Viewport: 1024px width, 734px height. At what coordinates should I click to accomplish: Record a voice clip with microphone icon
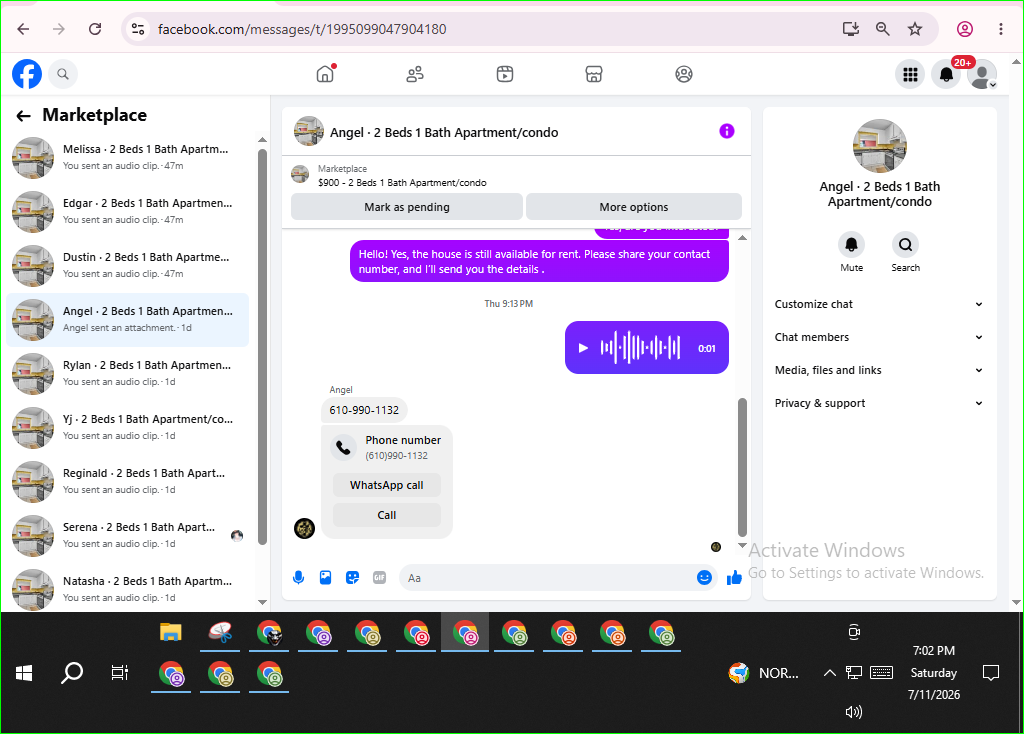(298, 577)
